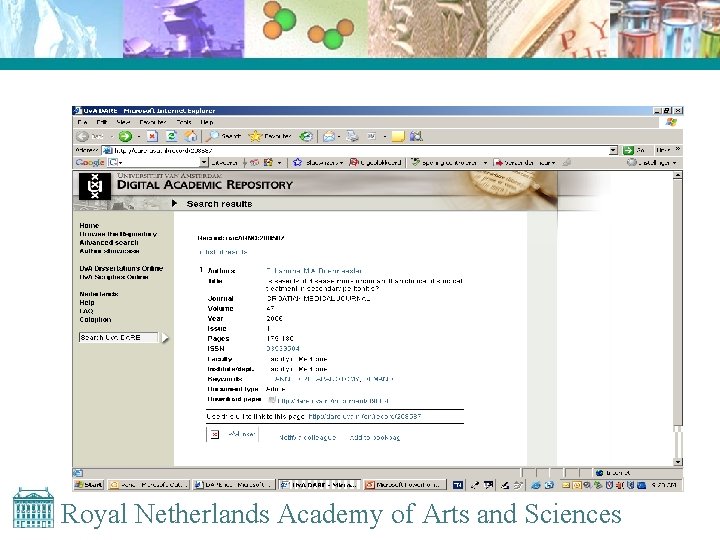This screenshot has height=540, width=720.
Task: Open the View menu
Action: click(123, 122)
